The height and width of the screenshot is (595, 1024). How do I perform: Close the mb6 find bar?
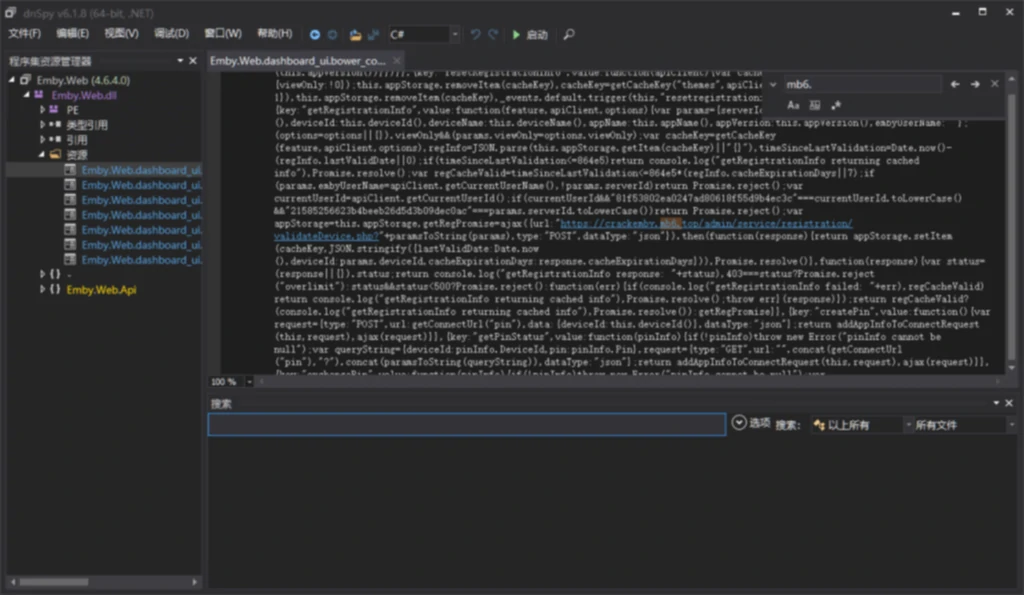(x=994, y=84)
